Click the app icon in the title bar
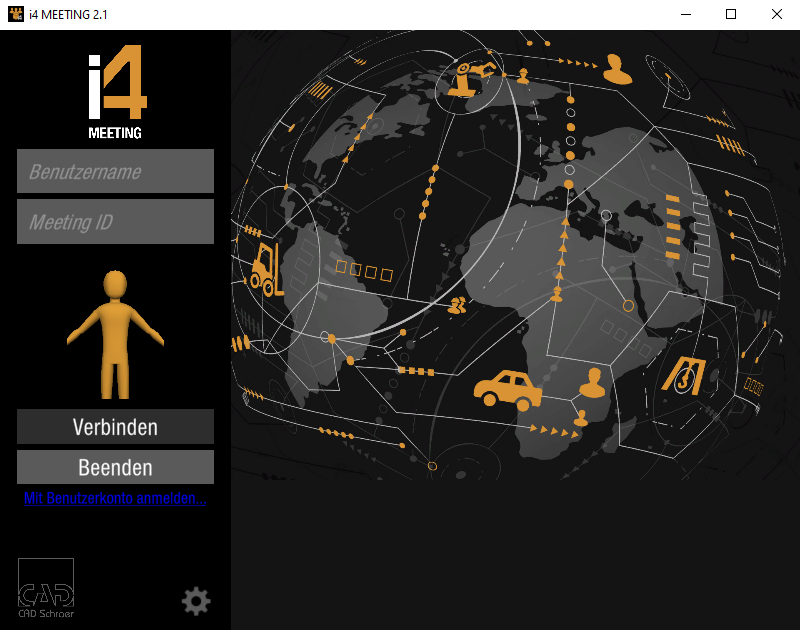 15,15
